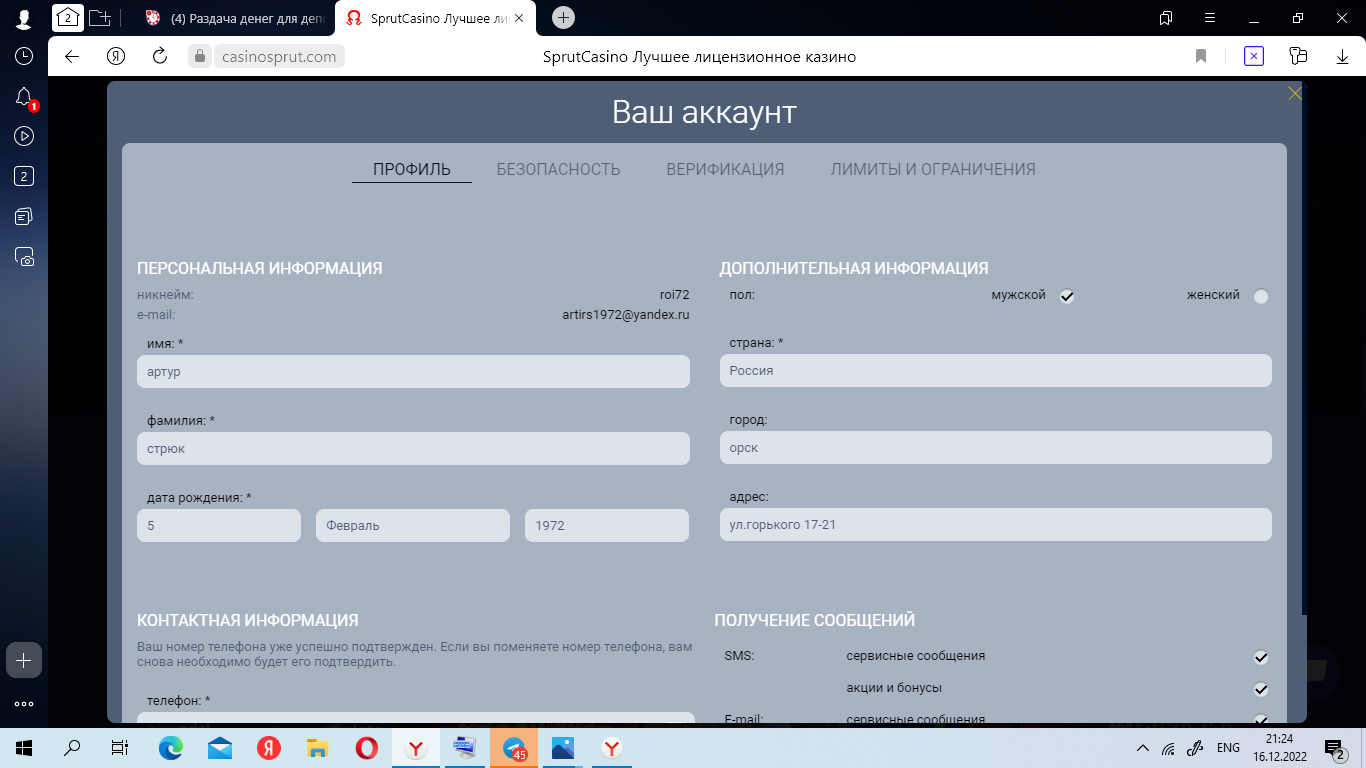Click the browser back arrow button
This screenshot has height=768, width=1366.
click(72, 57)
